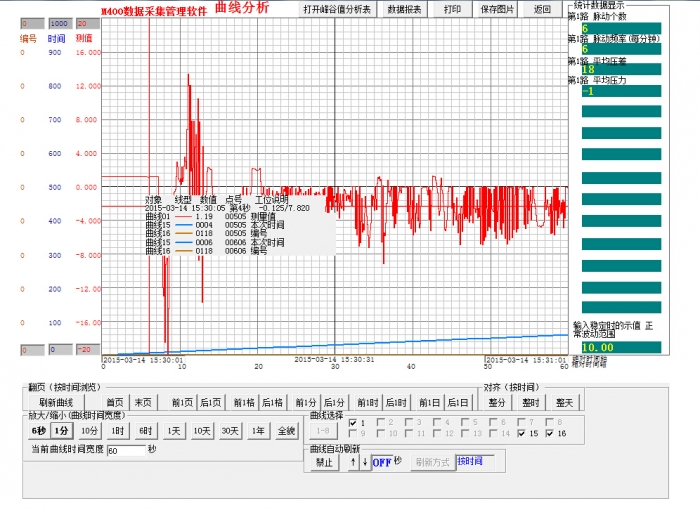Click the 禁止 auto refresh button

(325, 462)
